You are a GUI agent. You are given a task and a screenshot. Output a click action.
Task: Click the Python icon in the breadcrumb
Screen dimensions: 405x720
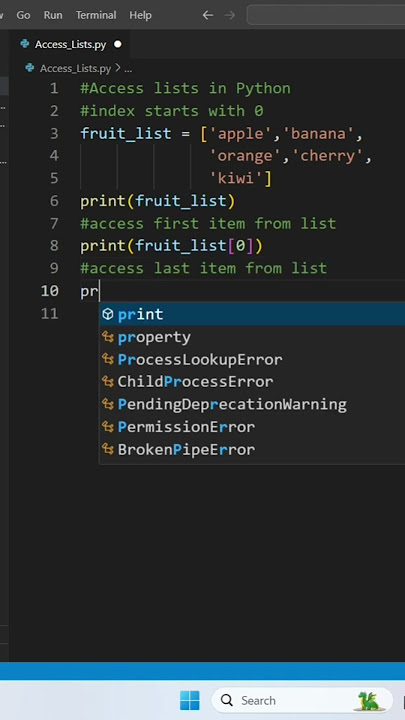(x=30, y=68)
